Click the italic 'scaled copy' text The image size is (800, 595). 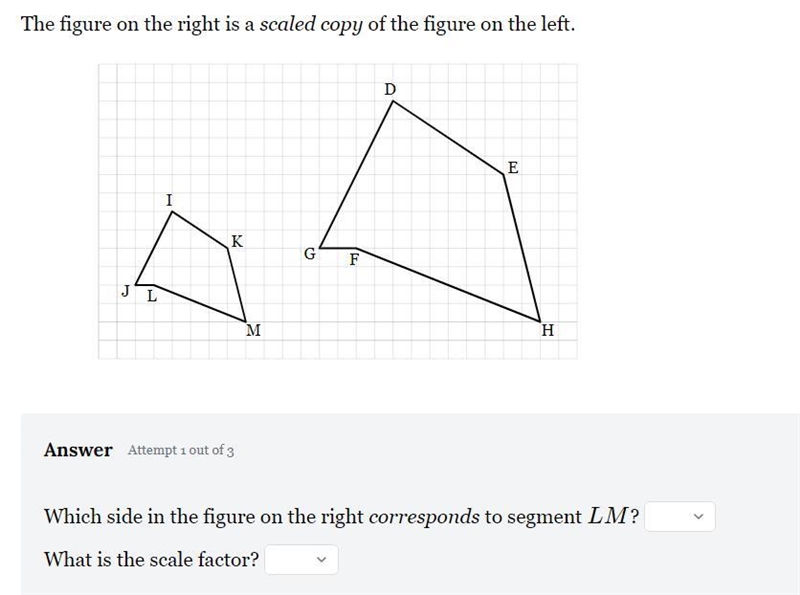pyautogui.click(x=311, y=24)
